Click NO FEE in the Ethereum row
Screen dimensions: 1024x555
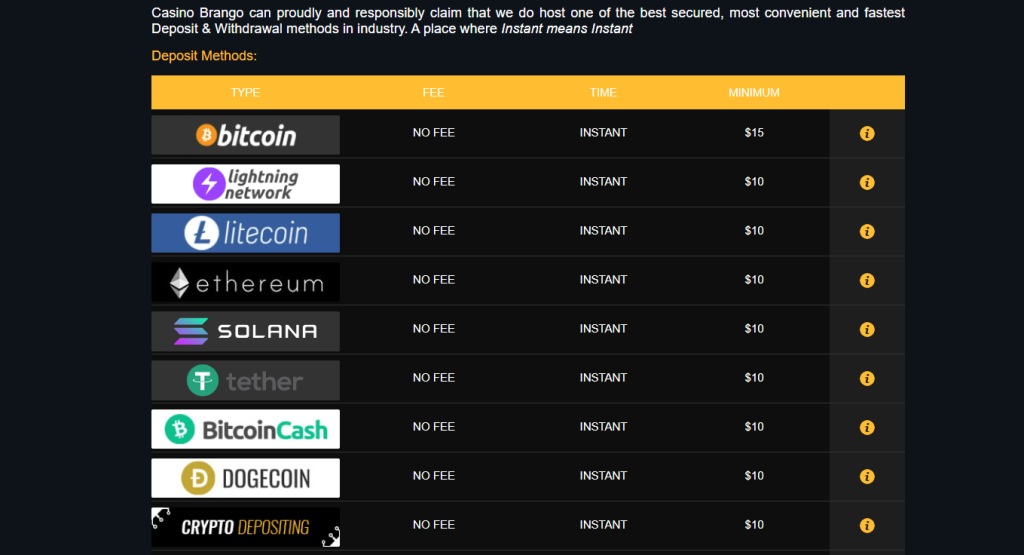(434, 279)
